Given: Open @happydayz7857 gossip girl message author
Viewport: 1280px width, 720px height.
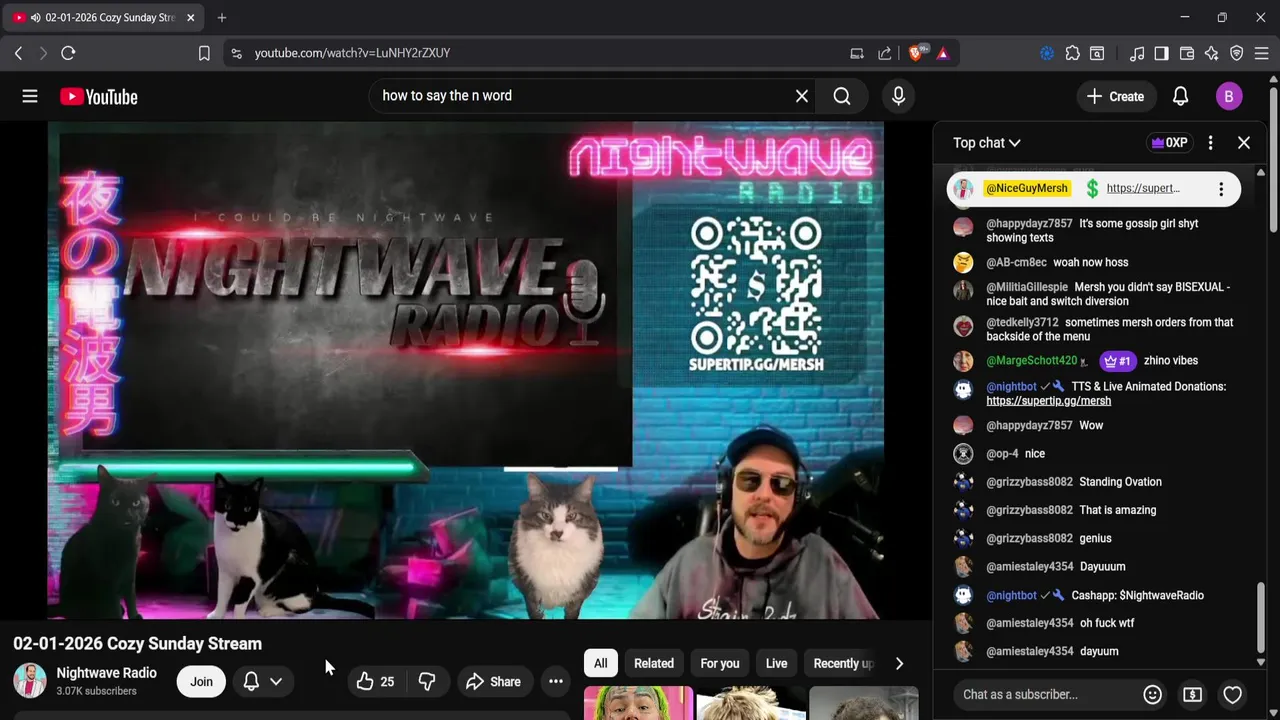Looking at the screenshot, I should click(x=1029, y=224).
